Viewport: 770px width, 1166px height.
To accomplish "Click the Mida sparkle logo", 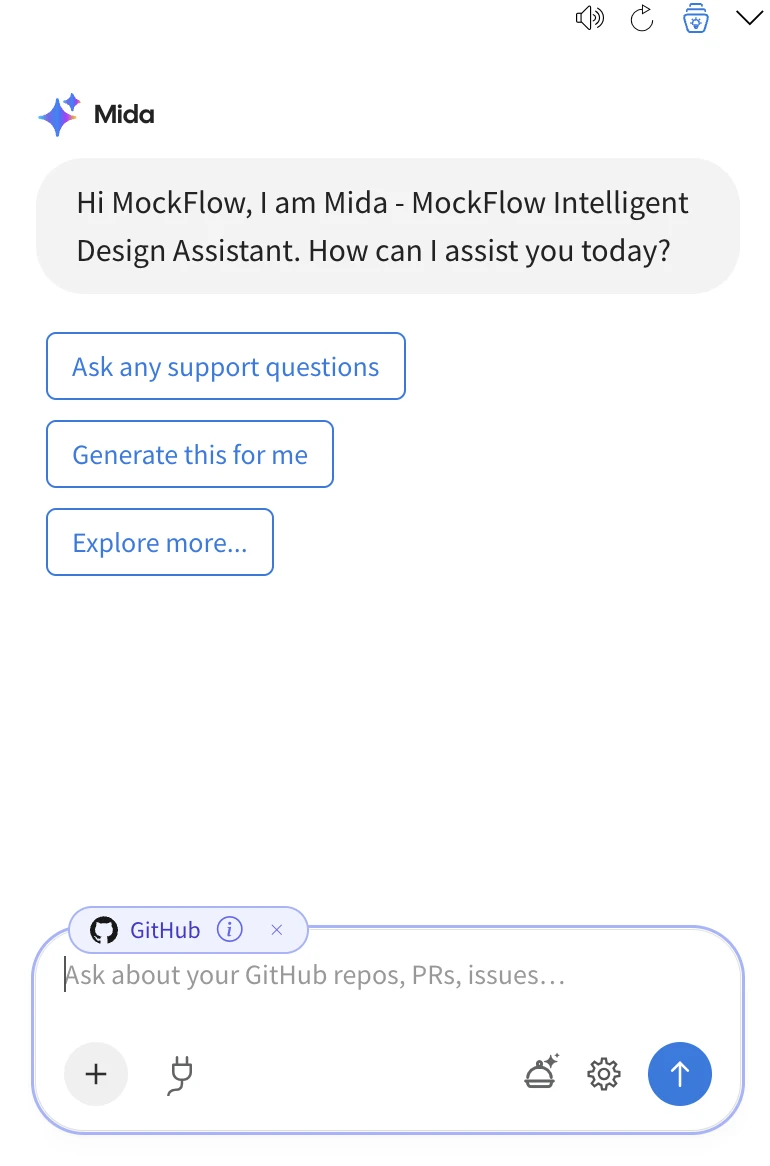I will pos(60,115).
